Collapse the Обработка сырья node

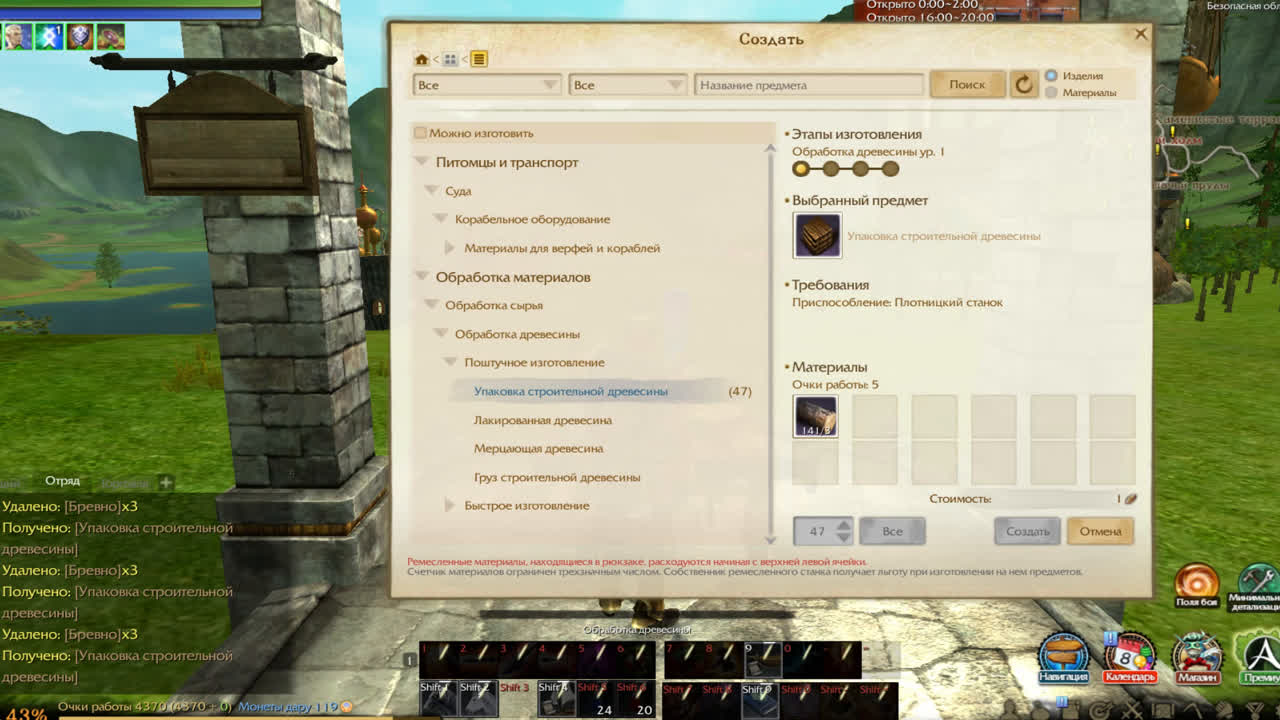click(x=431, y=305)
